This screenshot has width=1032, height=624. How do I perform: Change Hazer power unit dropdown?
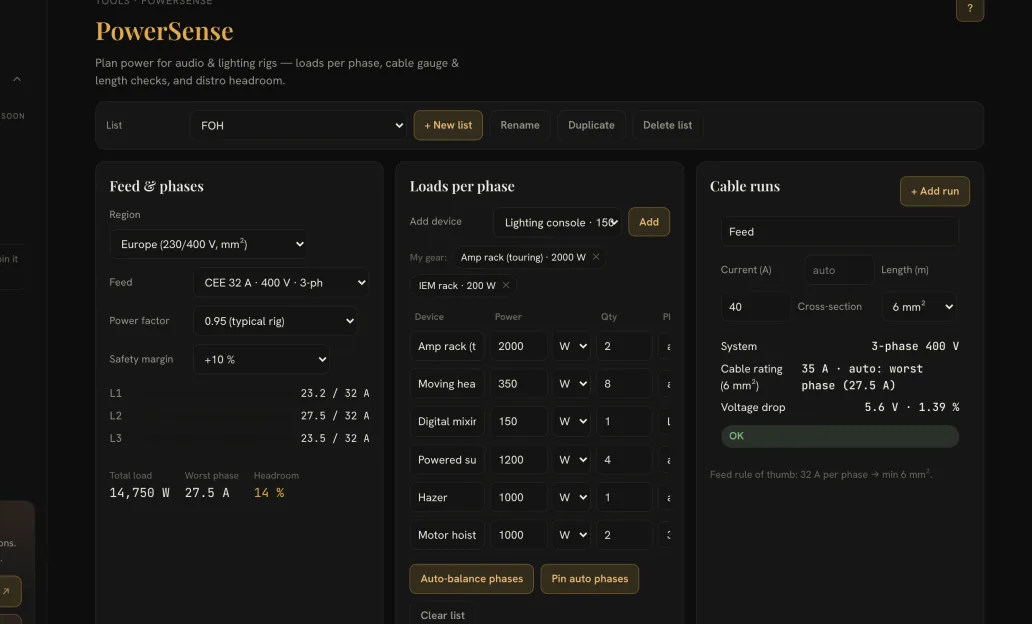(571, 497)
